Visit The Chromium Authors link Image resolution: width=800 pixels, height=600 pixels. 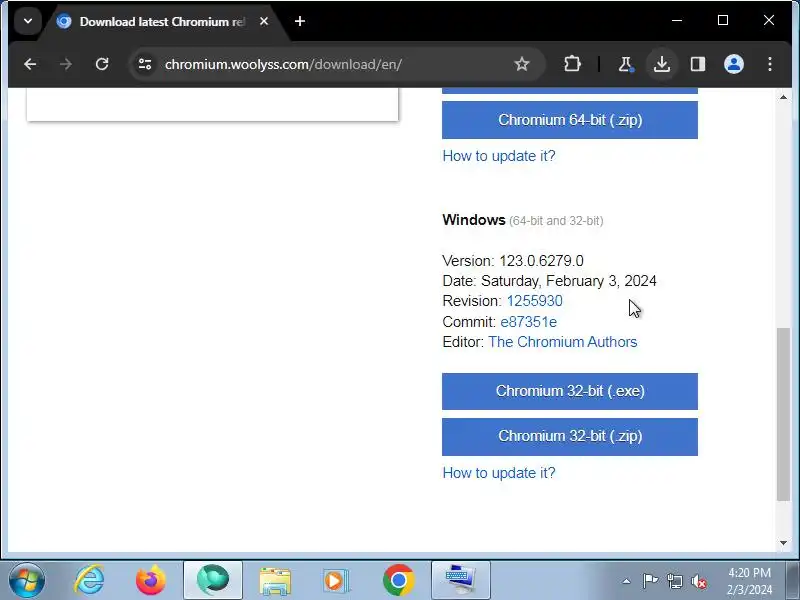pyautogui.click(x=562, y=342)
